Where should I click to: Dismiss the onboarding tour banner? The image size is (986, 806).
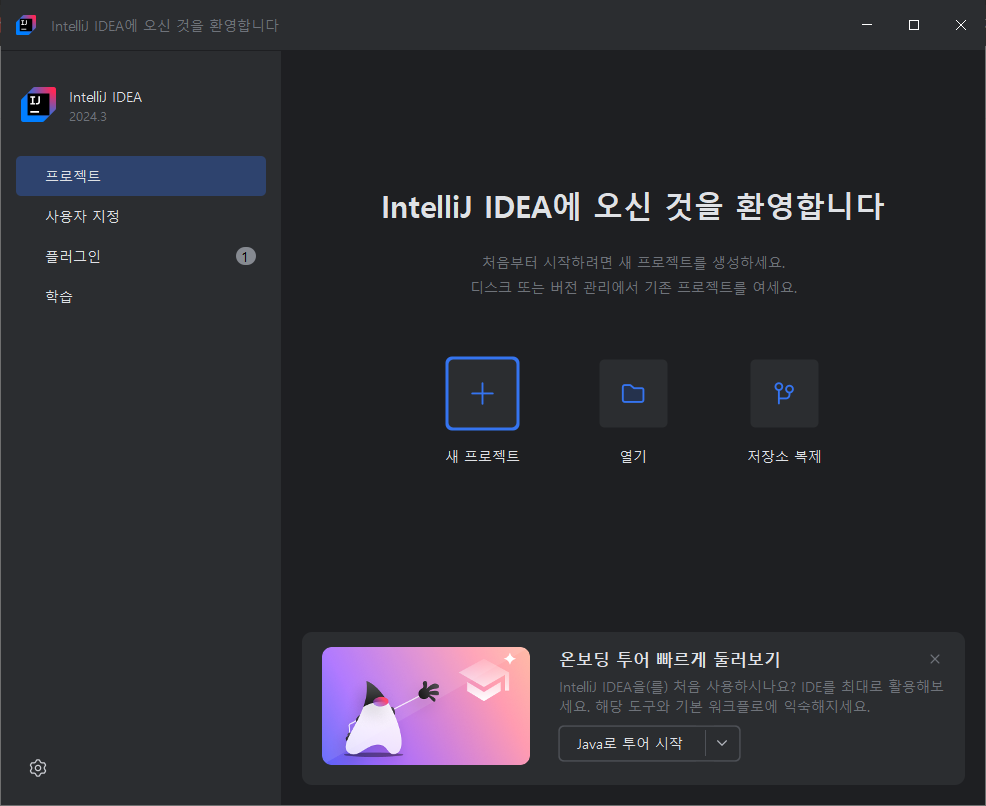(x=934, y=659)
